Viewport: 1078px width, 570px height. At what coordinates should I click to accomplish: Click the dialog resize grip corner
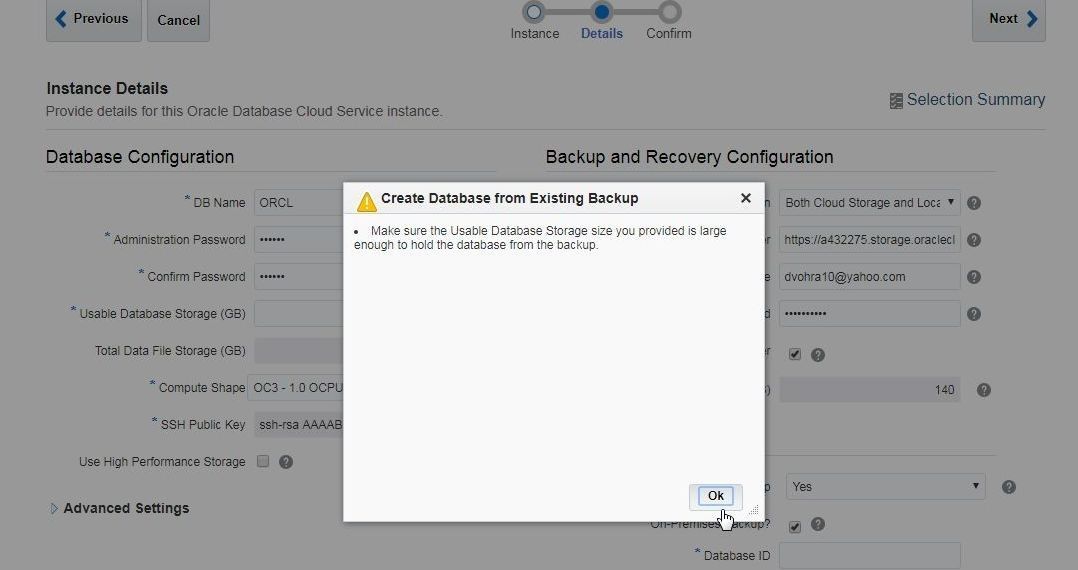click(x=754, y=510)
